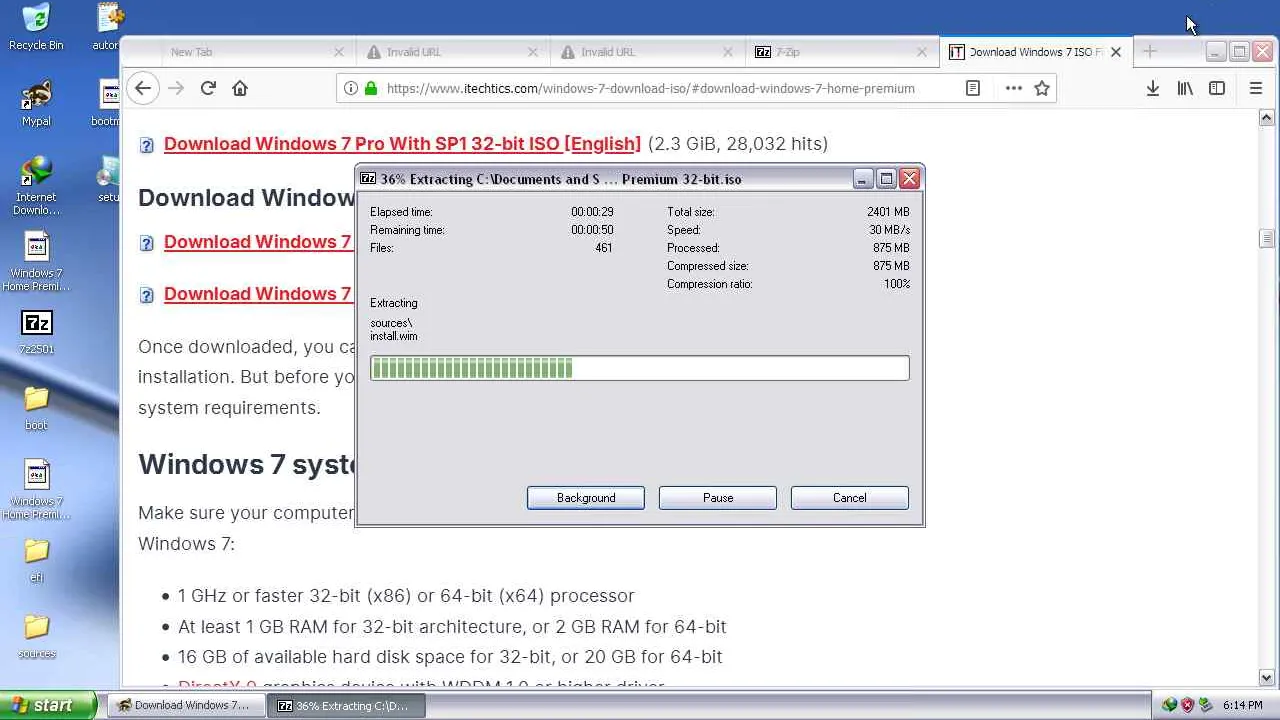The height and width of the screenshot is (720, 1280).
Task: Open the browser hamburger menu
Action: click(1256, 88)
